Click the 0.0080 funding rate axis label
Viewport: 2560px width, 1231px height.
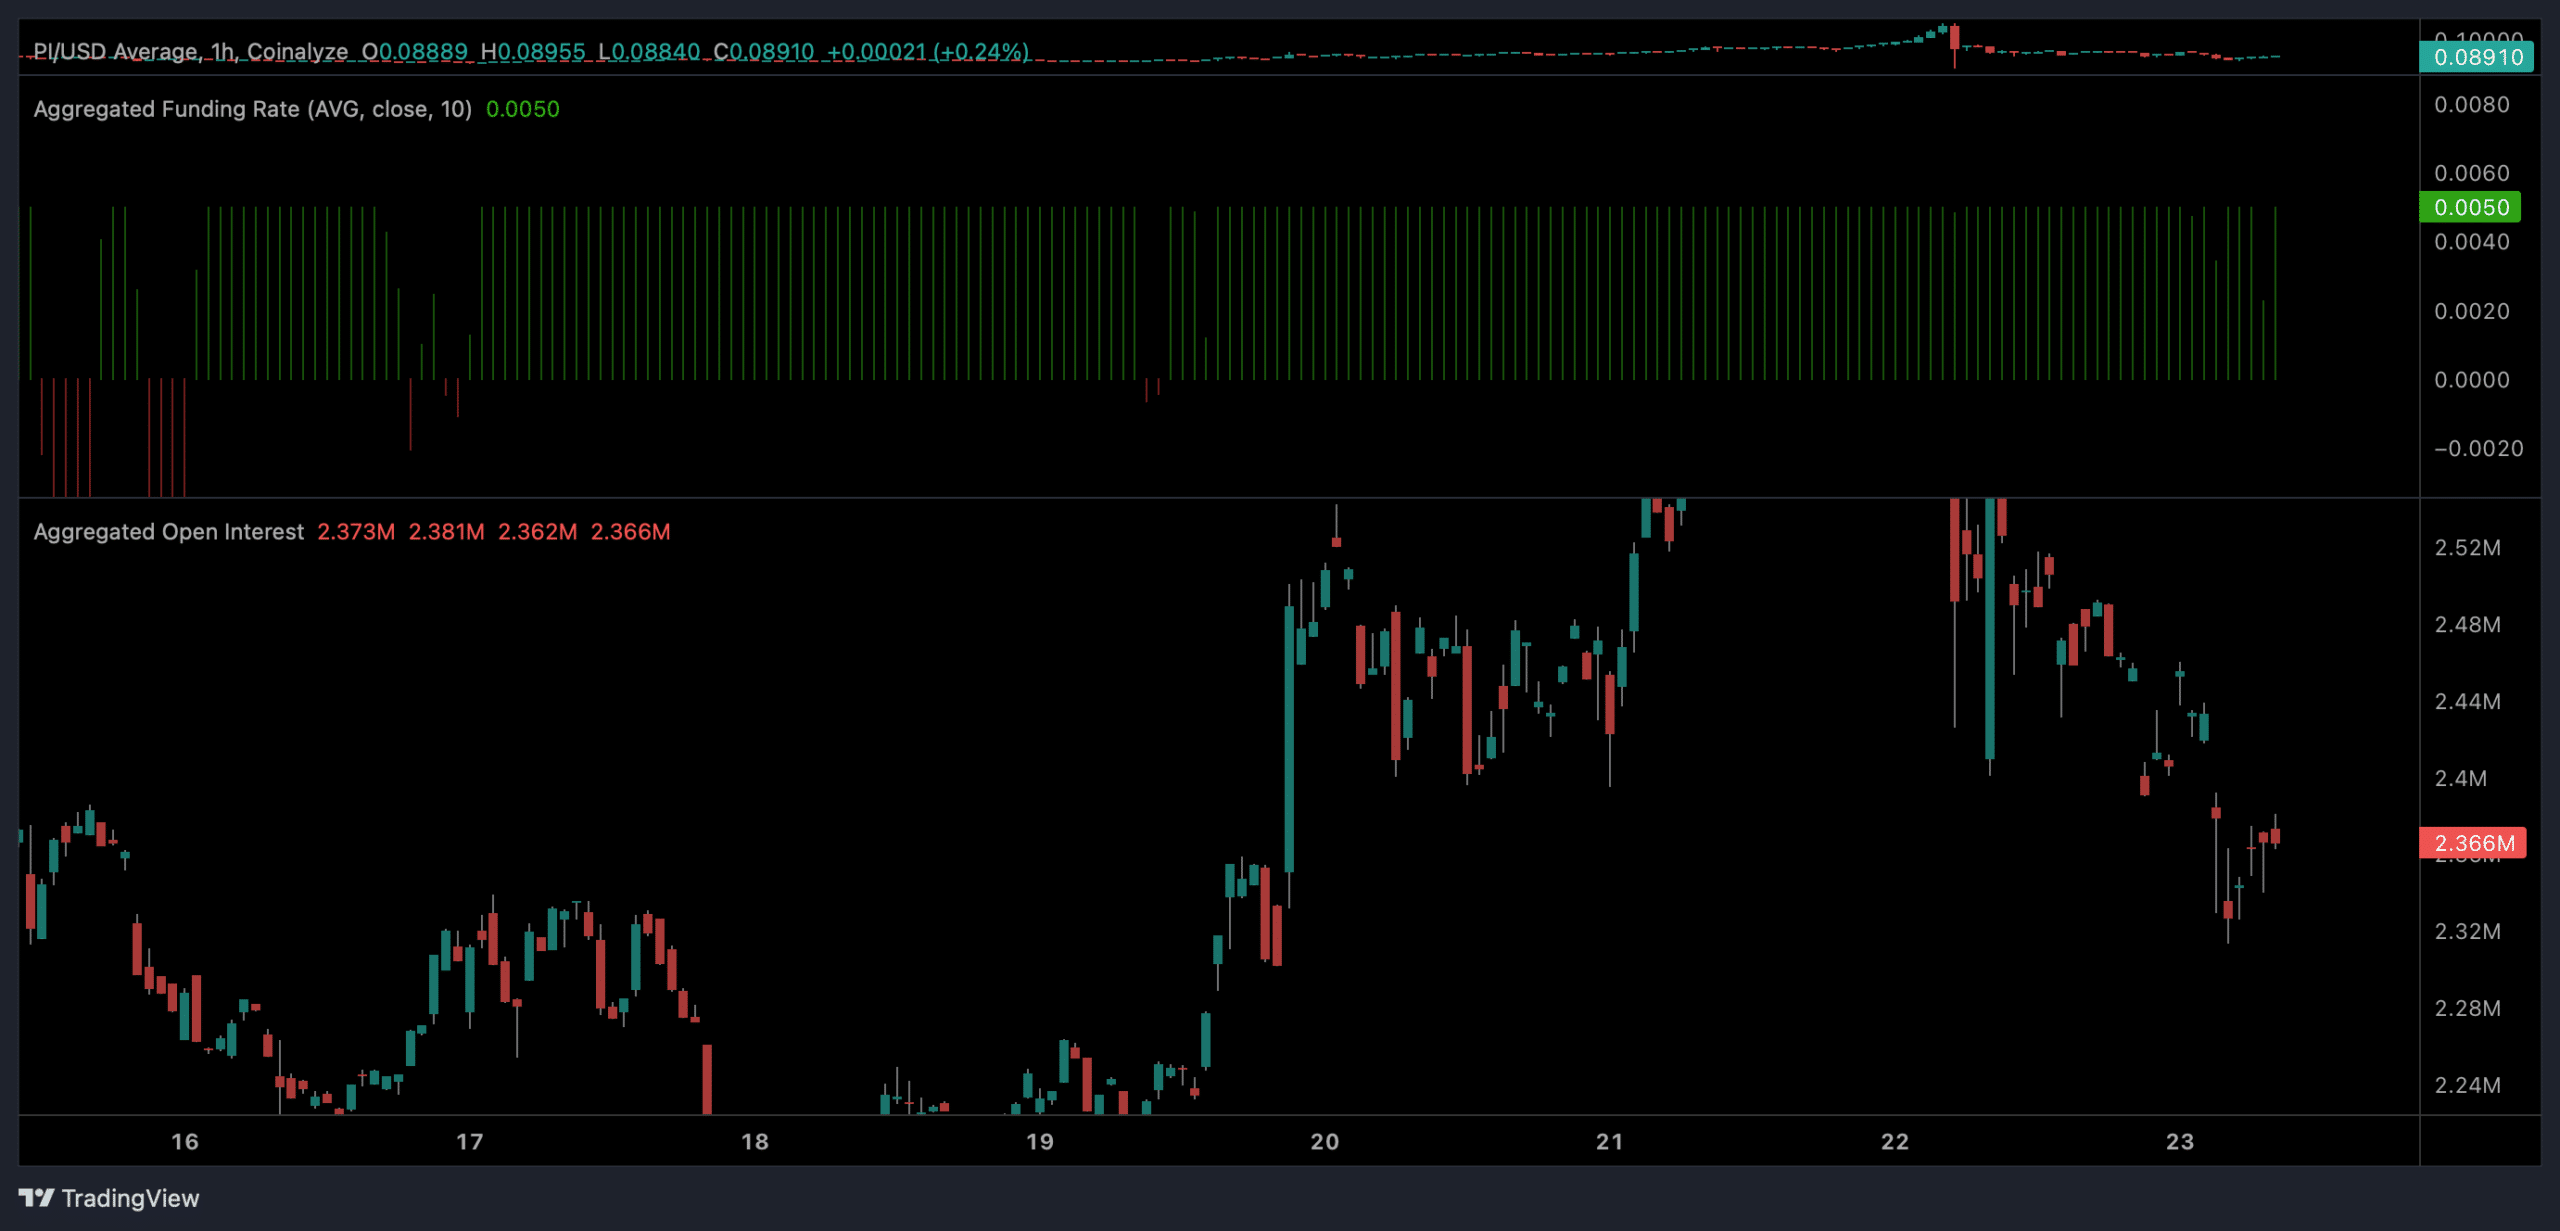click(x=2471, y=105)
